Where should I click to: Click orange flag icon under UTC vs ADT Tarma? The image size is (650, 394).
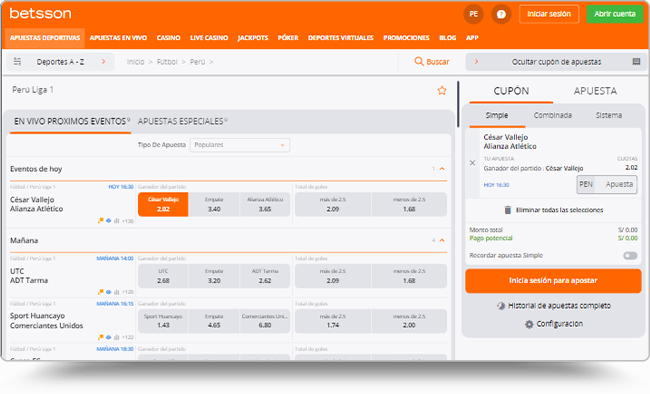(x=100, y=292)
